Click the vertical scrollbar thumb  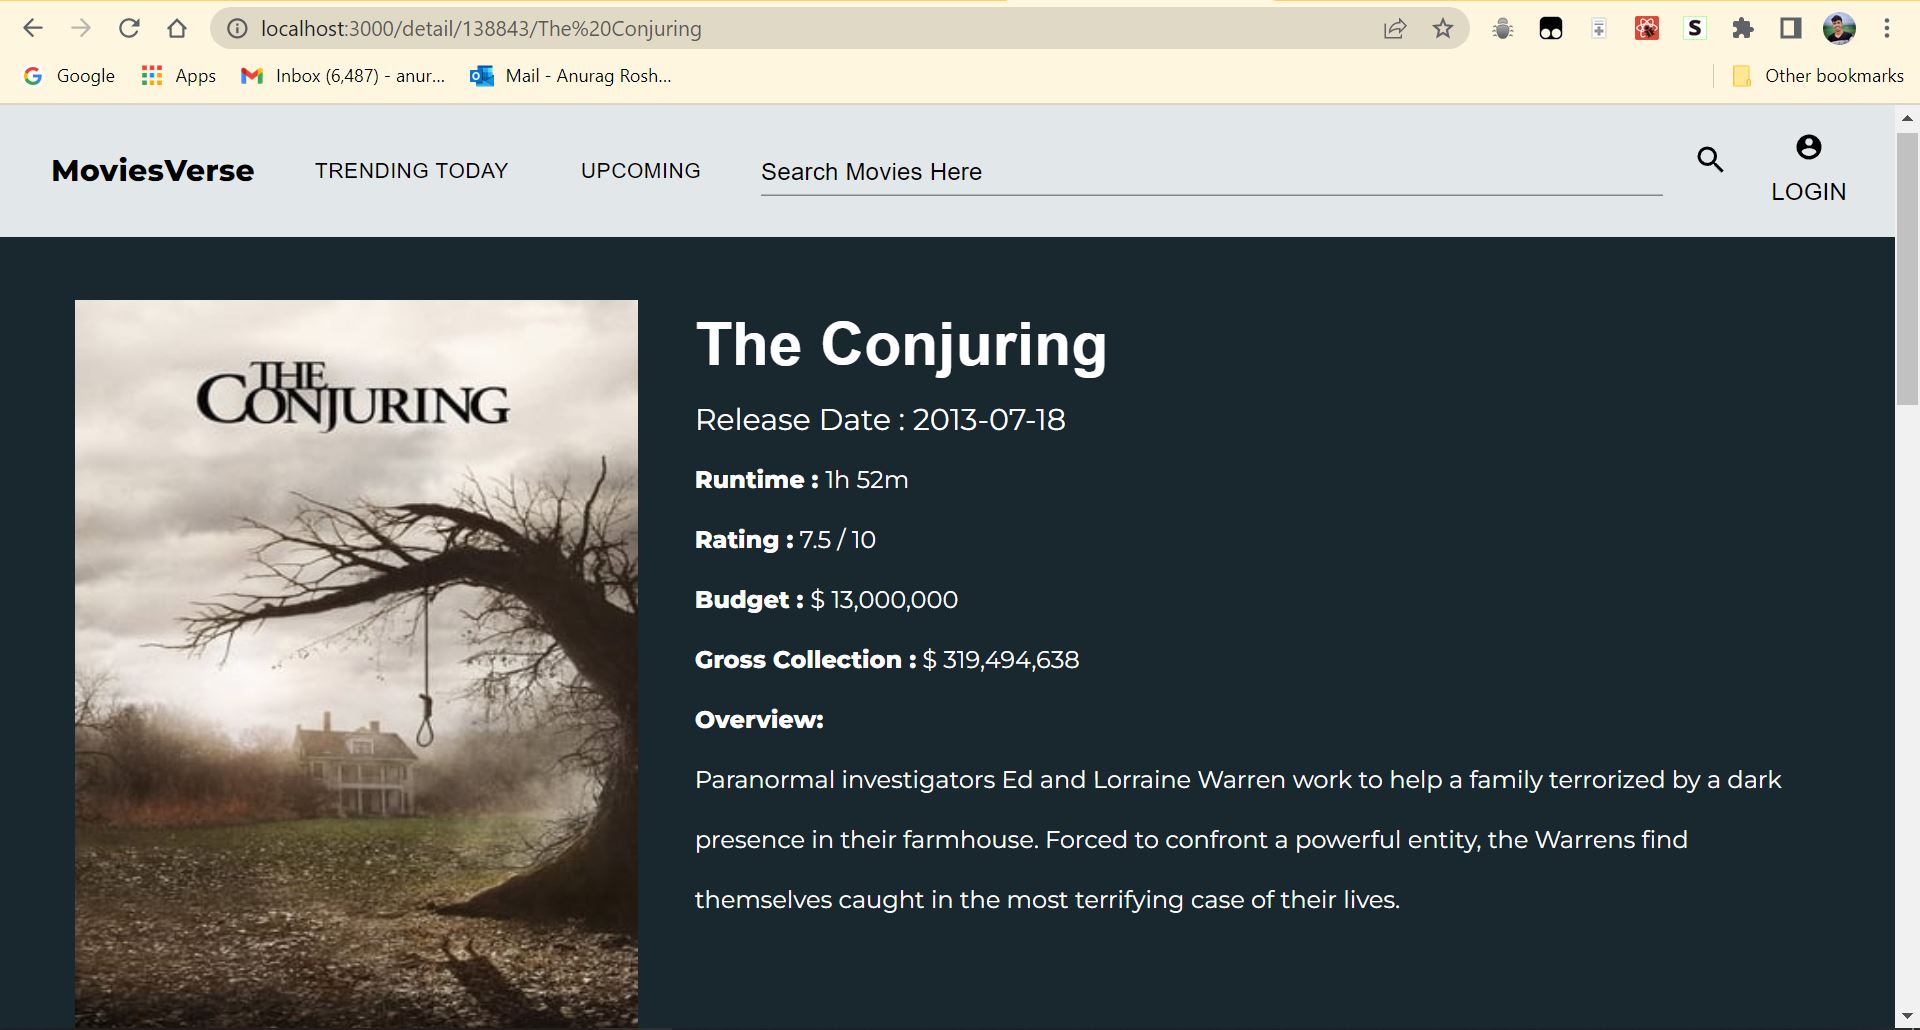pos(1907,269)
